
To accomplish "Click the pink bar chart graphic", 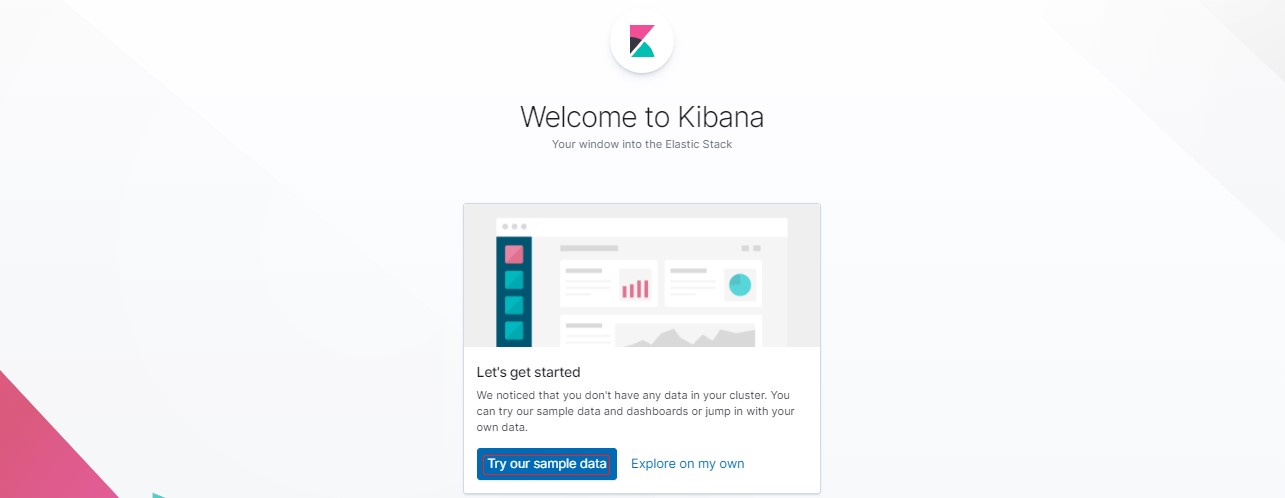I will (x=635, y=288).
